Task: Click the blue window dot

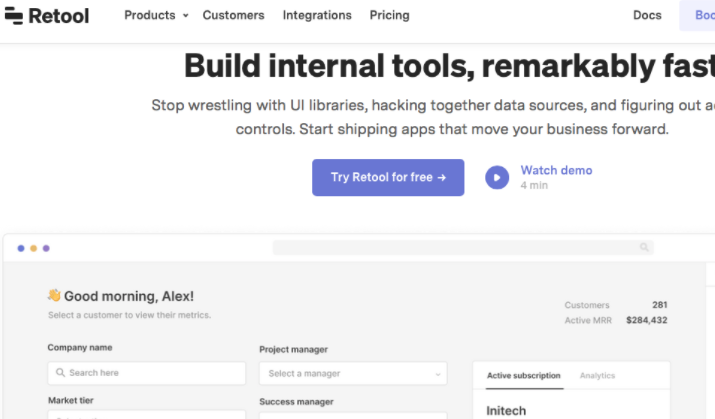Action: tap(21, 248)
